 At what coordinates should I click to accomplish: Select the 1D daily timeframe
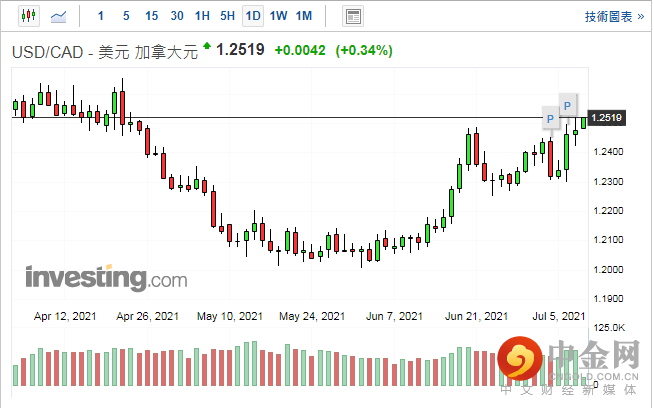pos(253,16)
